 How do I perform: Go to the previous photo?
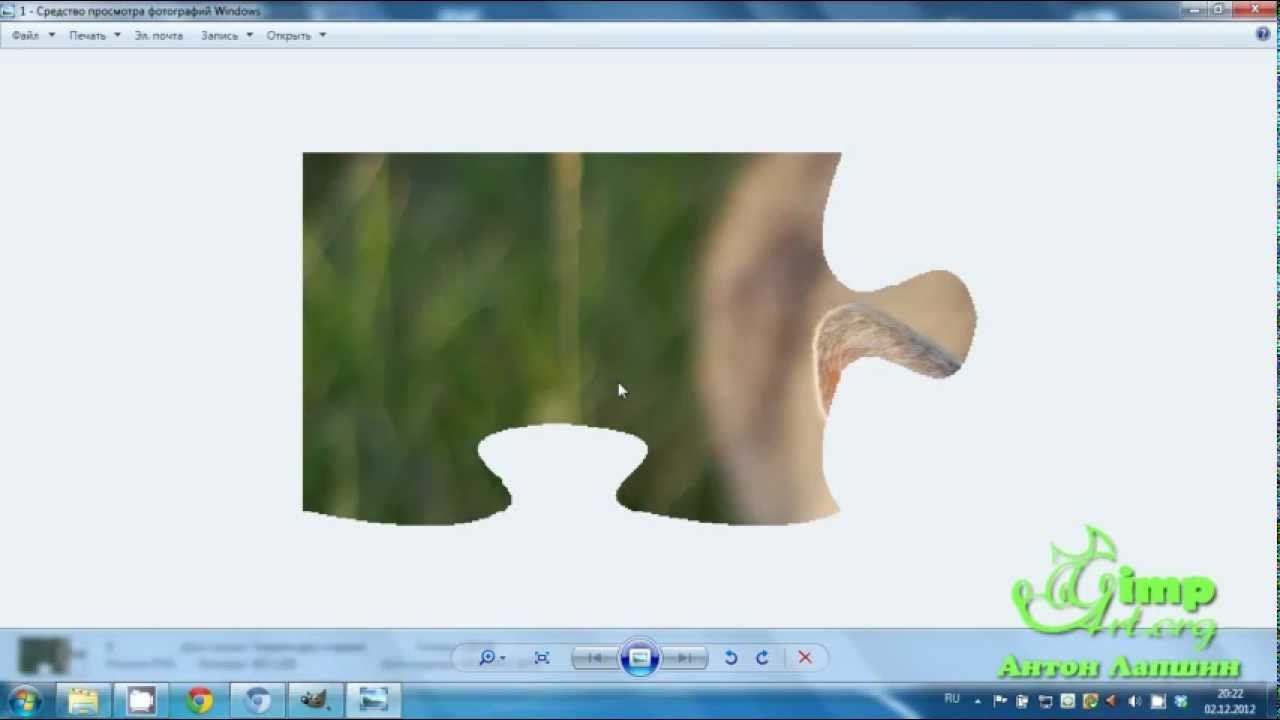point(595,657)
